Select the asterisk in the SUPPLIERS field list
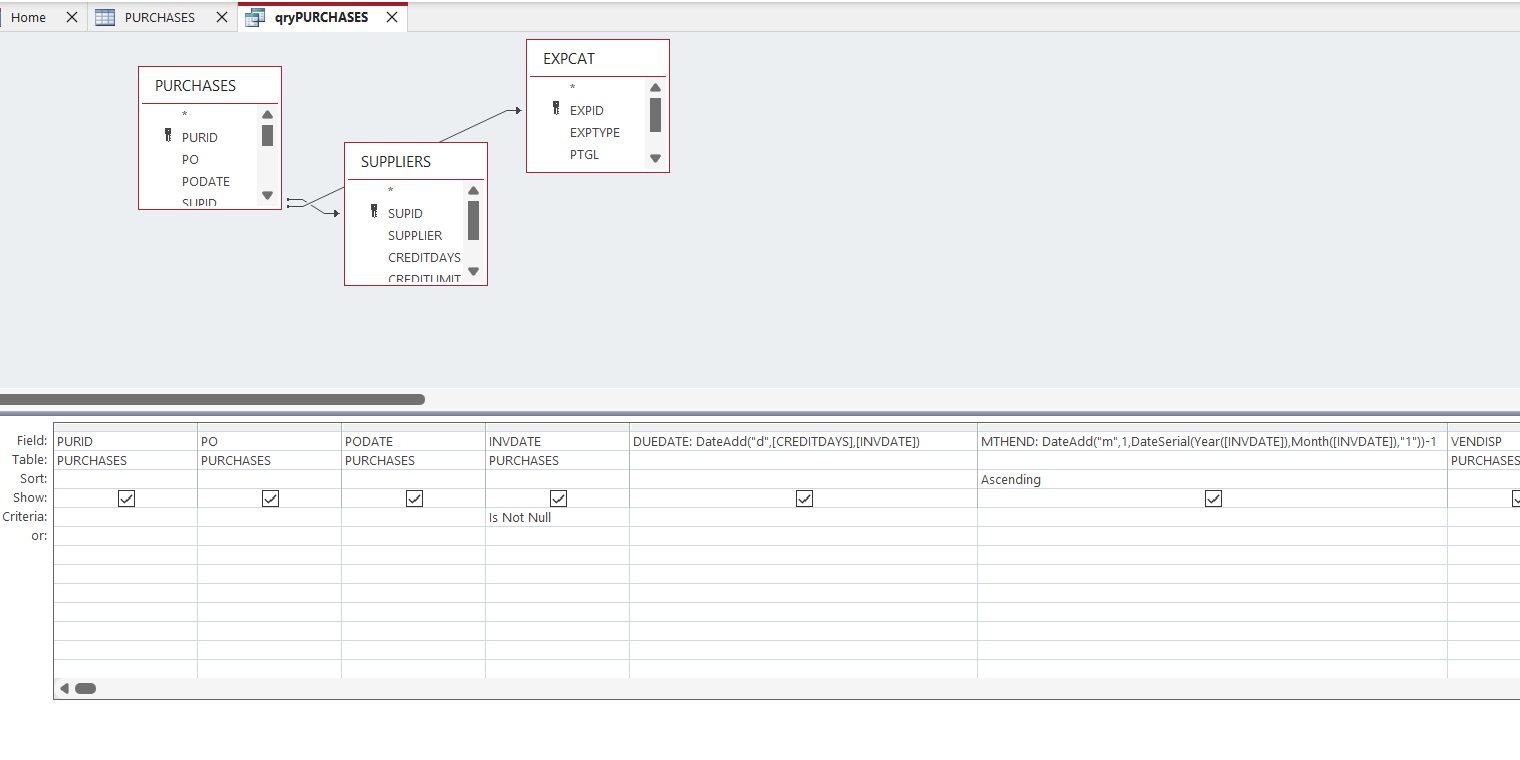This screenshot has height=760, width=1520. 391,191
